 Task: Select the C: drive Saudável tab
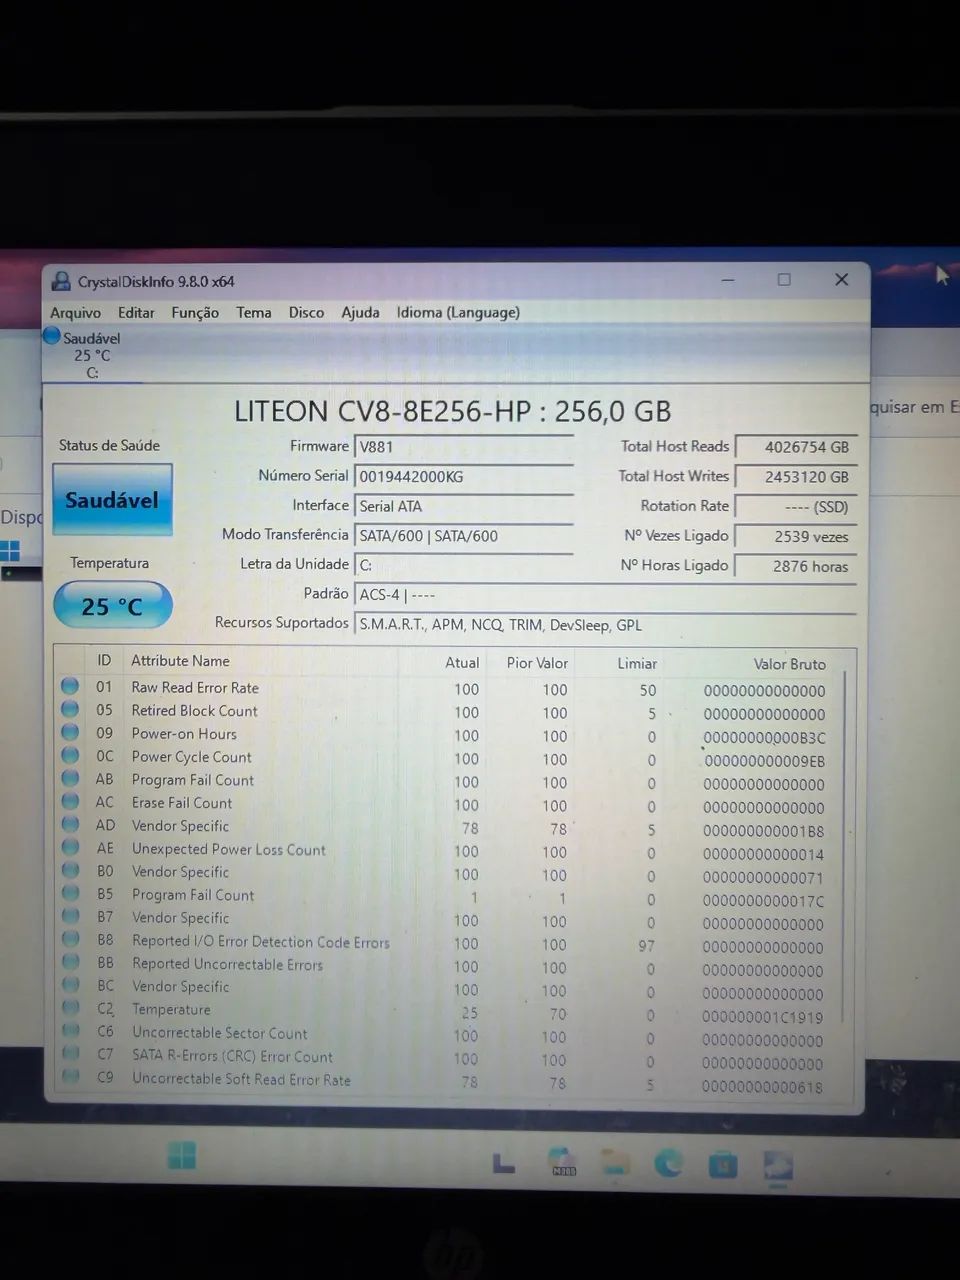(x=90, y=354)
